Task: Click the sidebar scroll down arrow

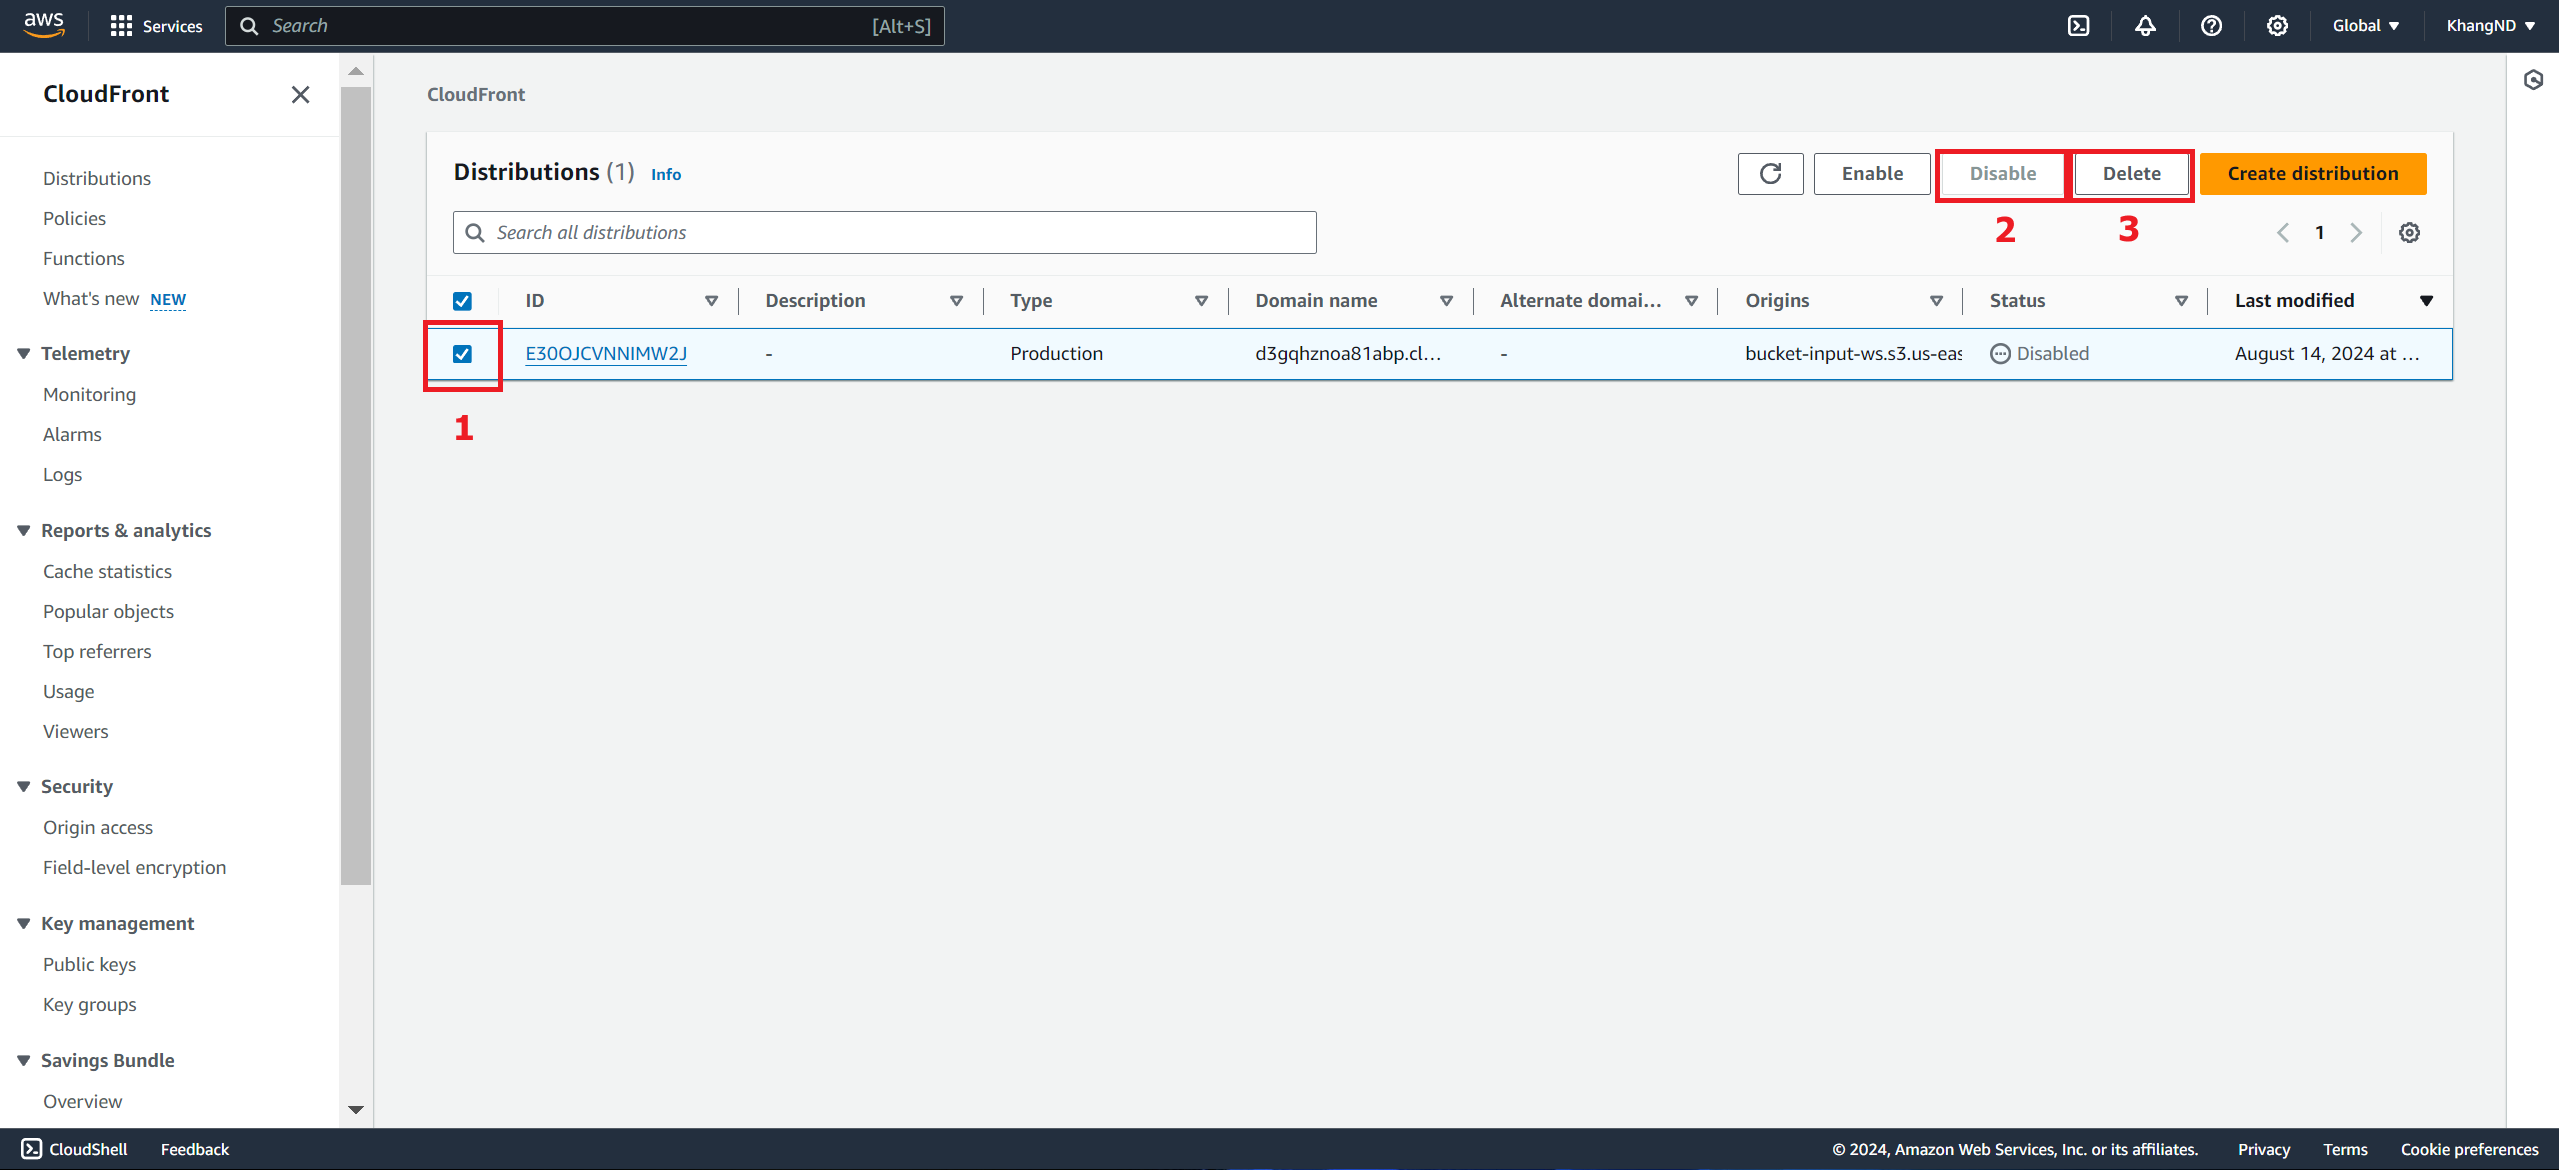Action: pyautogui.click(x=355, y=1109)
